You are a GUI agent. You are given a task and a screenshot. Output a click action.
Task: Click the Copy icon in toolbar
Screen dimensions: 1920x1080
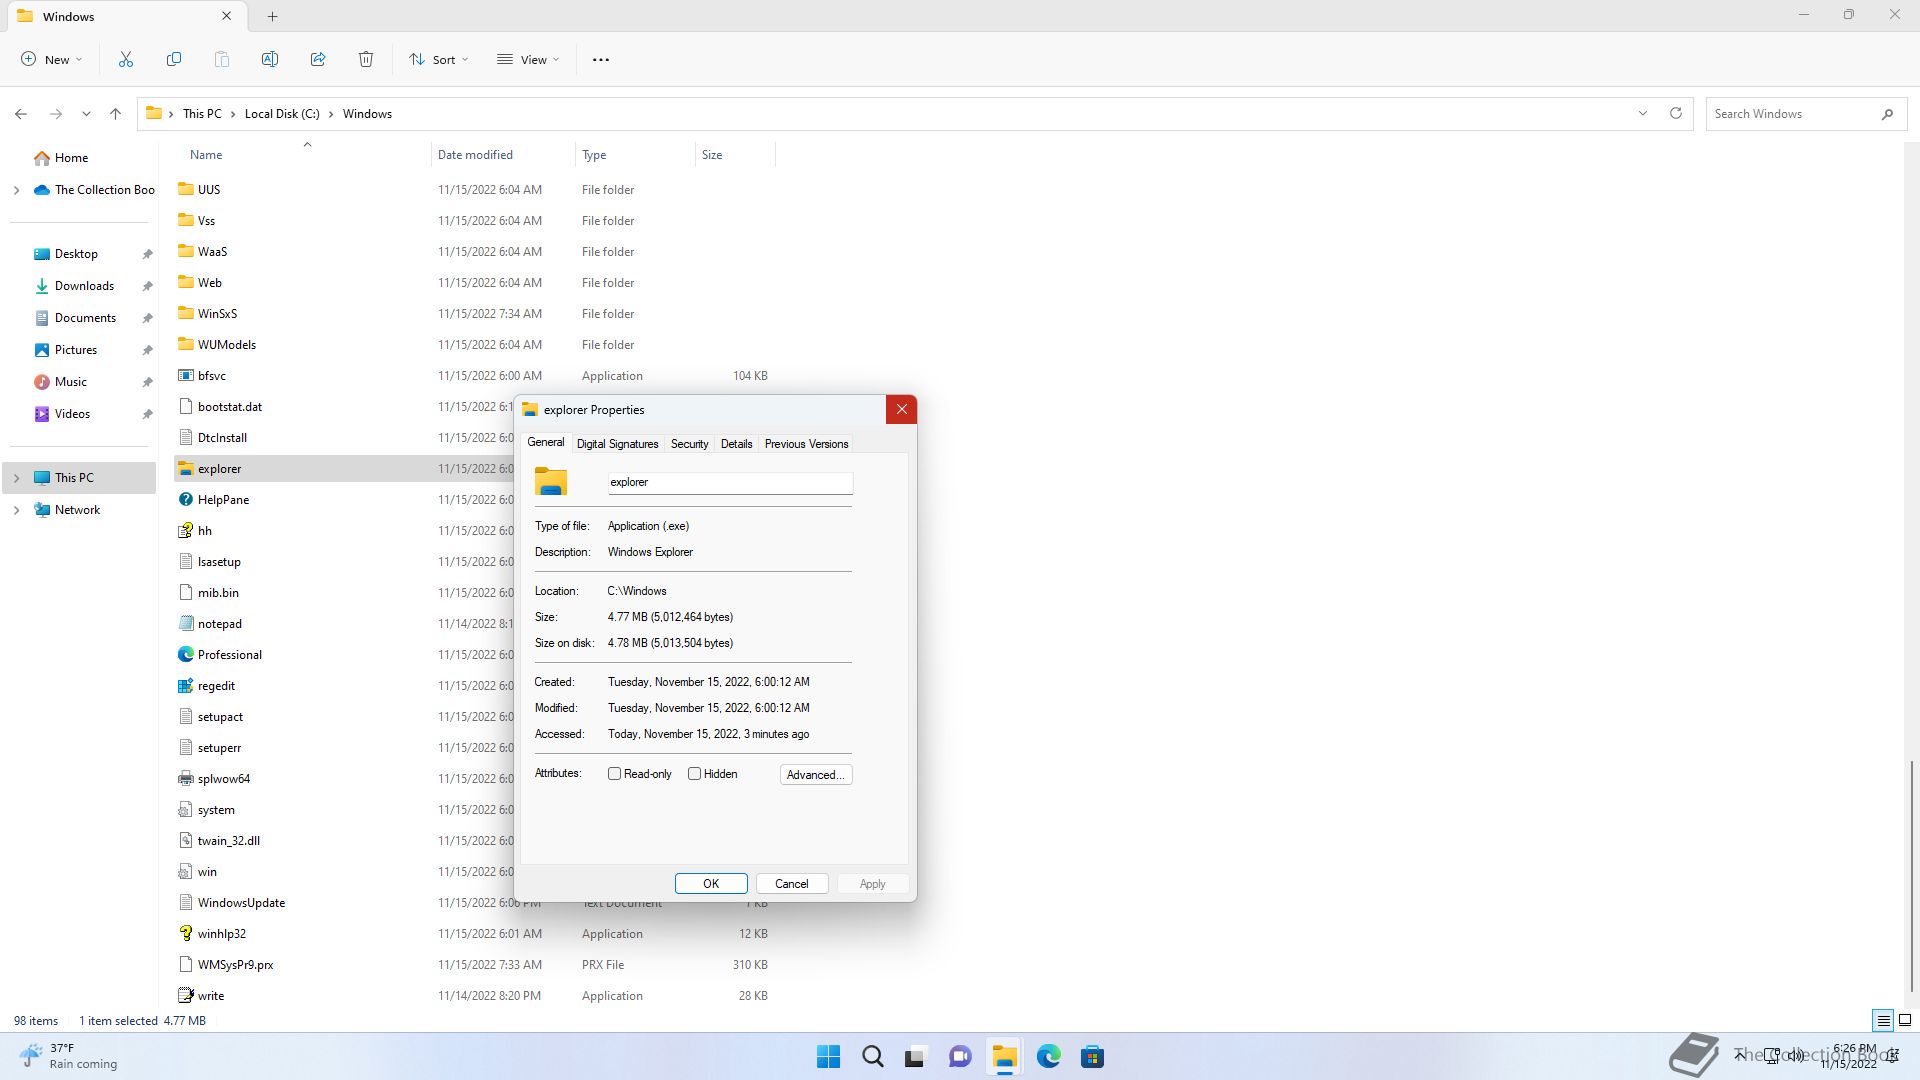click(x=174, y=60)
